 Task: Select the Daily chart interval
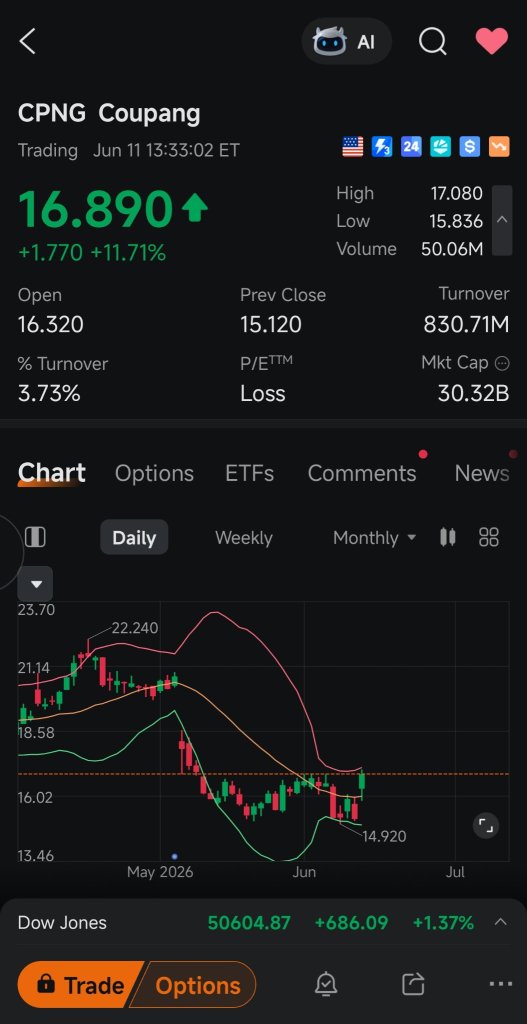(134, 537)
